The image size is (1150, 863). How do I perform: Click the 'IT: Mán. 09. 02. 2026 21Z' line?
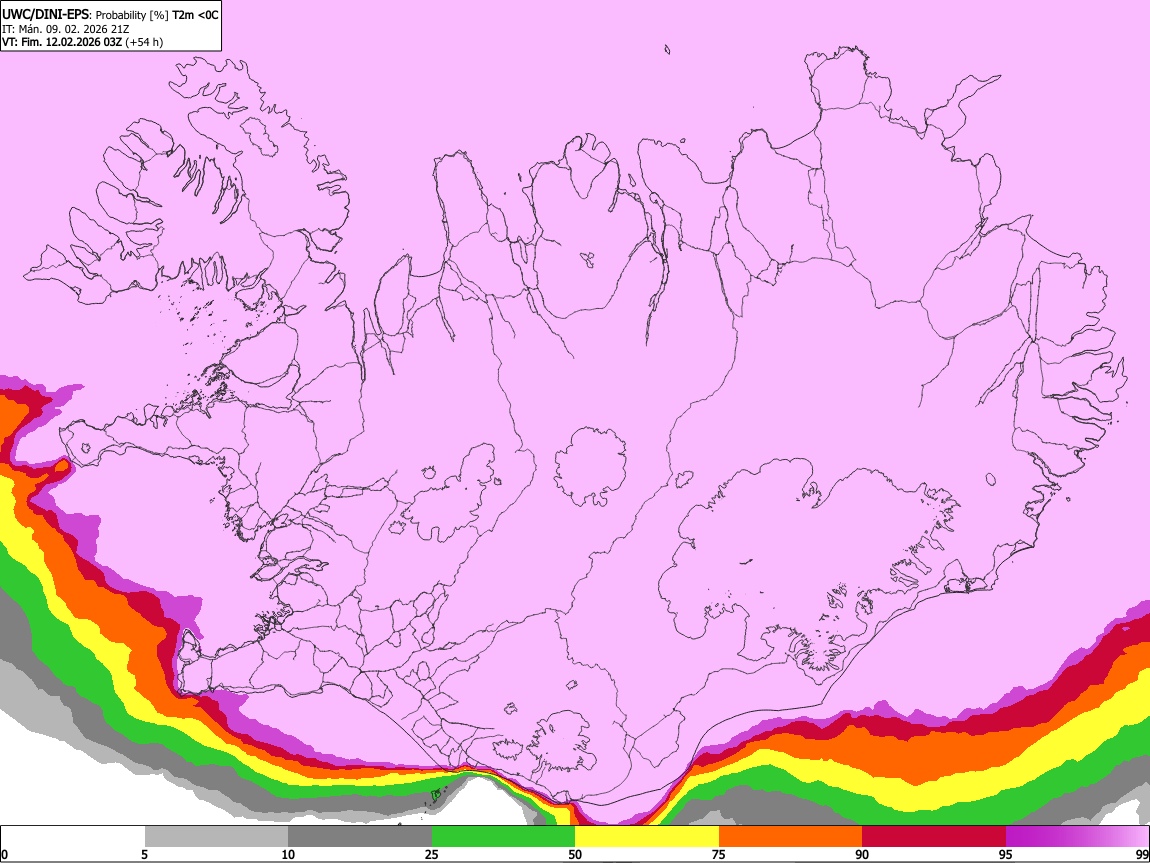65,29
